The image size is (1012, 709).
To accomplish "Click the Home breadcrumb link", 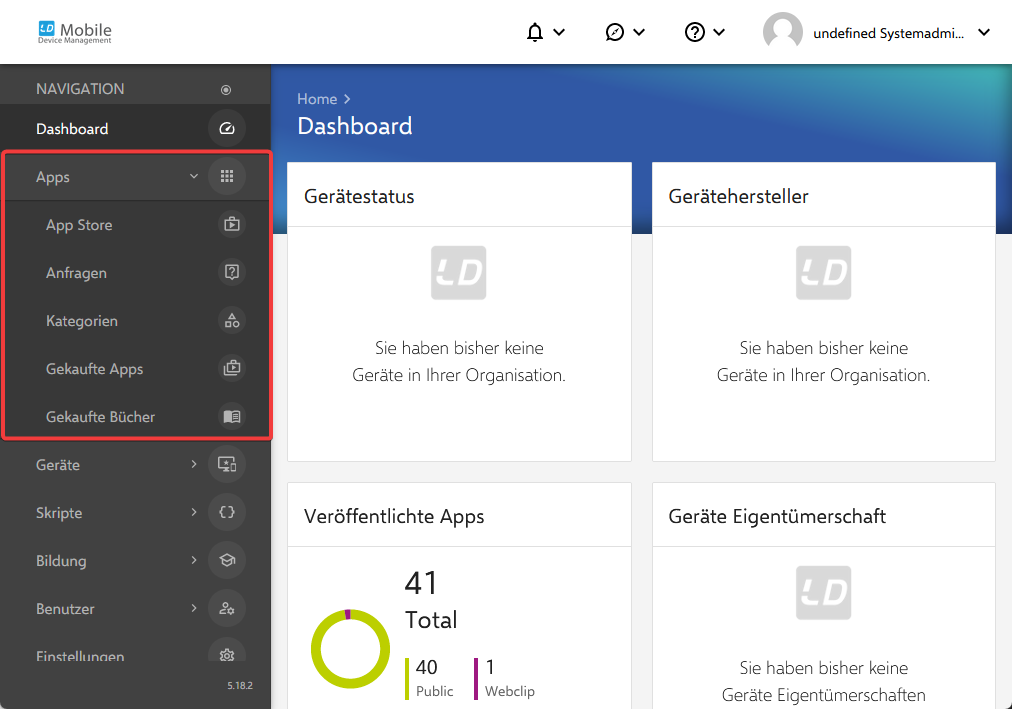I will 317,99.
